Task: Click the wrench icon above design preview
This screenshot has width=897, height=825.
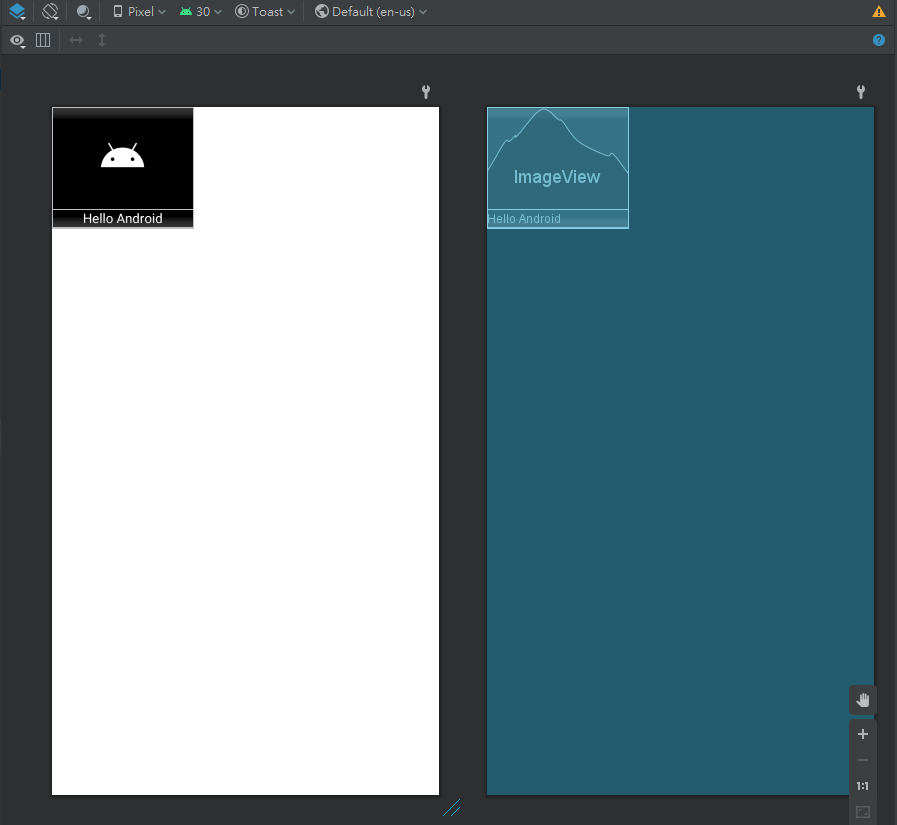Action: coord(426,92)
